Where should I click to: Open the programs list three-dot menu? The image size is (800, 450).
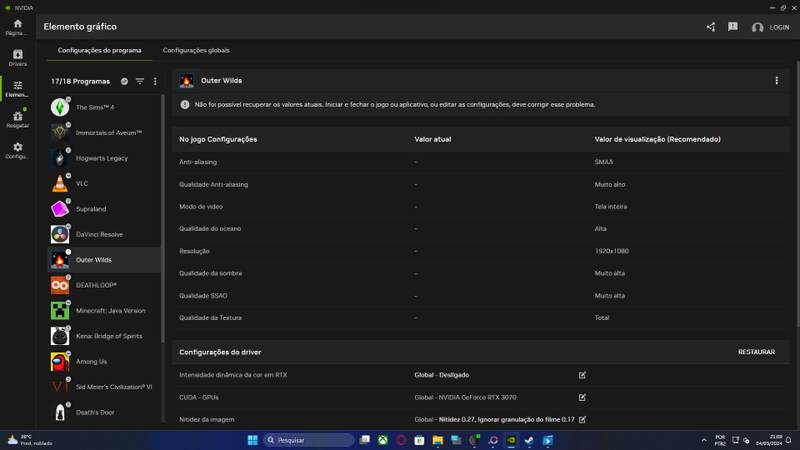(x=155, y=81)
